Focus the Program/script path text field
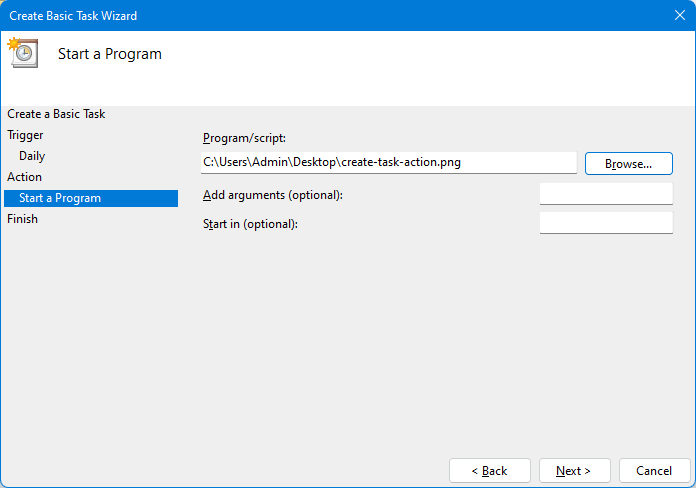This screenshot has height=488, width=696. [388, 163]
